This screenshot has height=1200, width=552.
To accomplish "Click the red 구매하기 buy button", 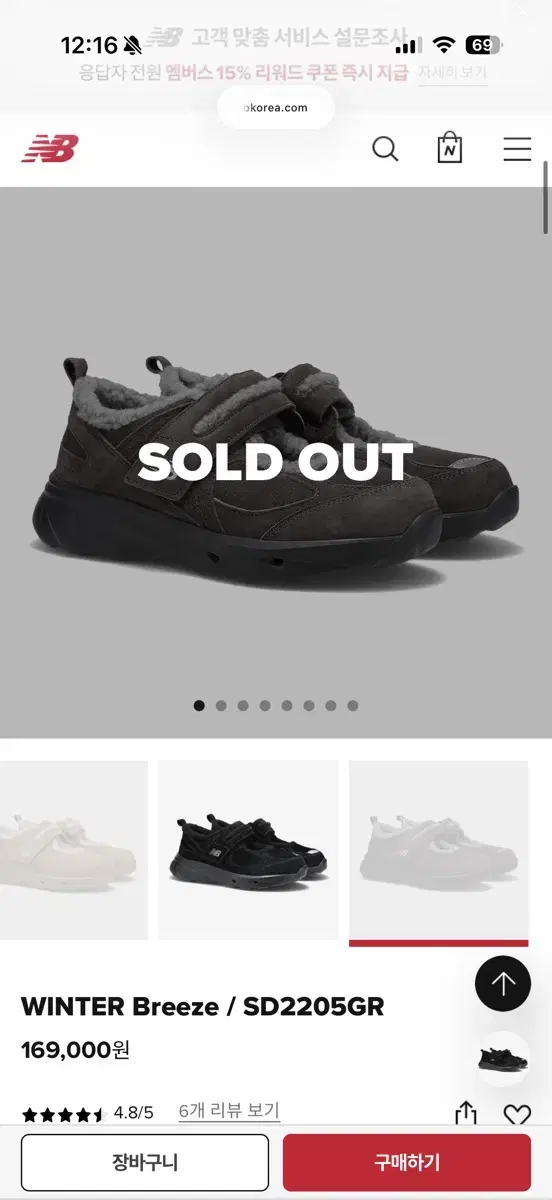I will (x=407, y=1162).
